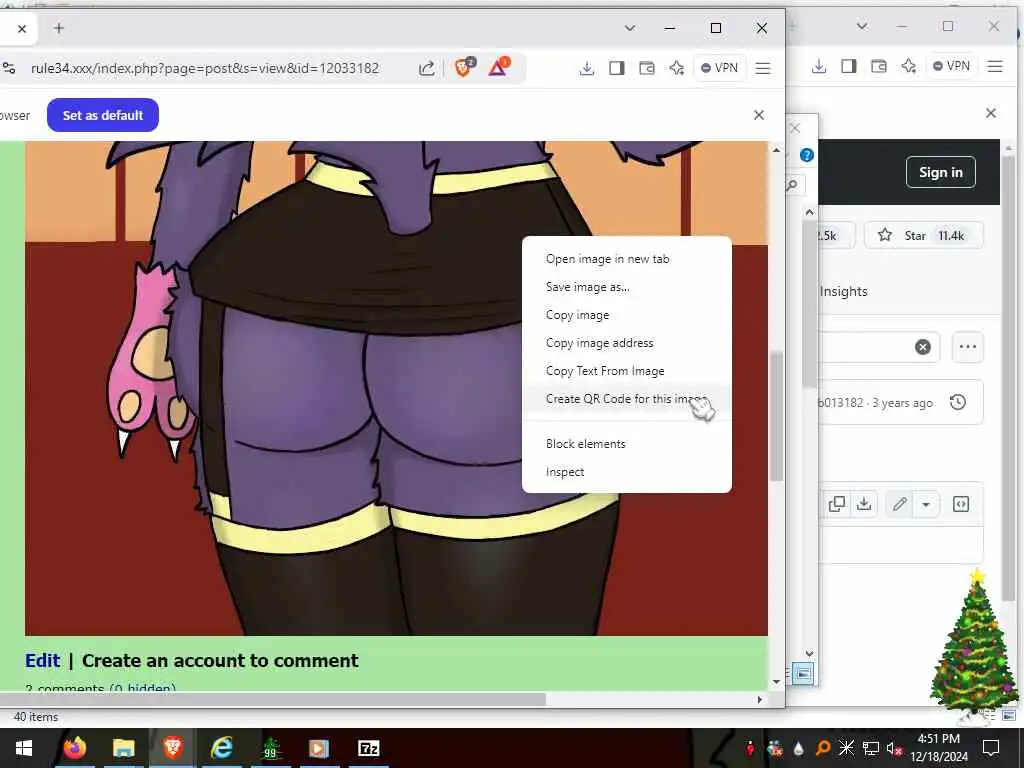Download raw file icon on GitHub page
The width and height of the screenshot is (1024, 768).
click(864, 504)
